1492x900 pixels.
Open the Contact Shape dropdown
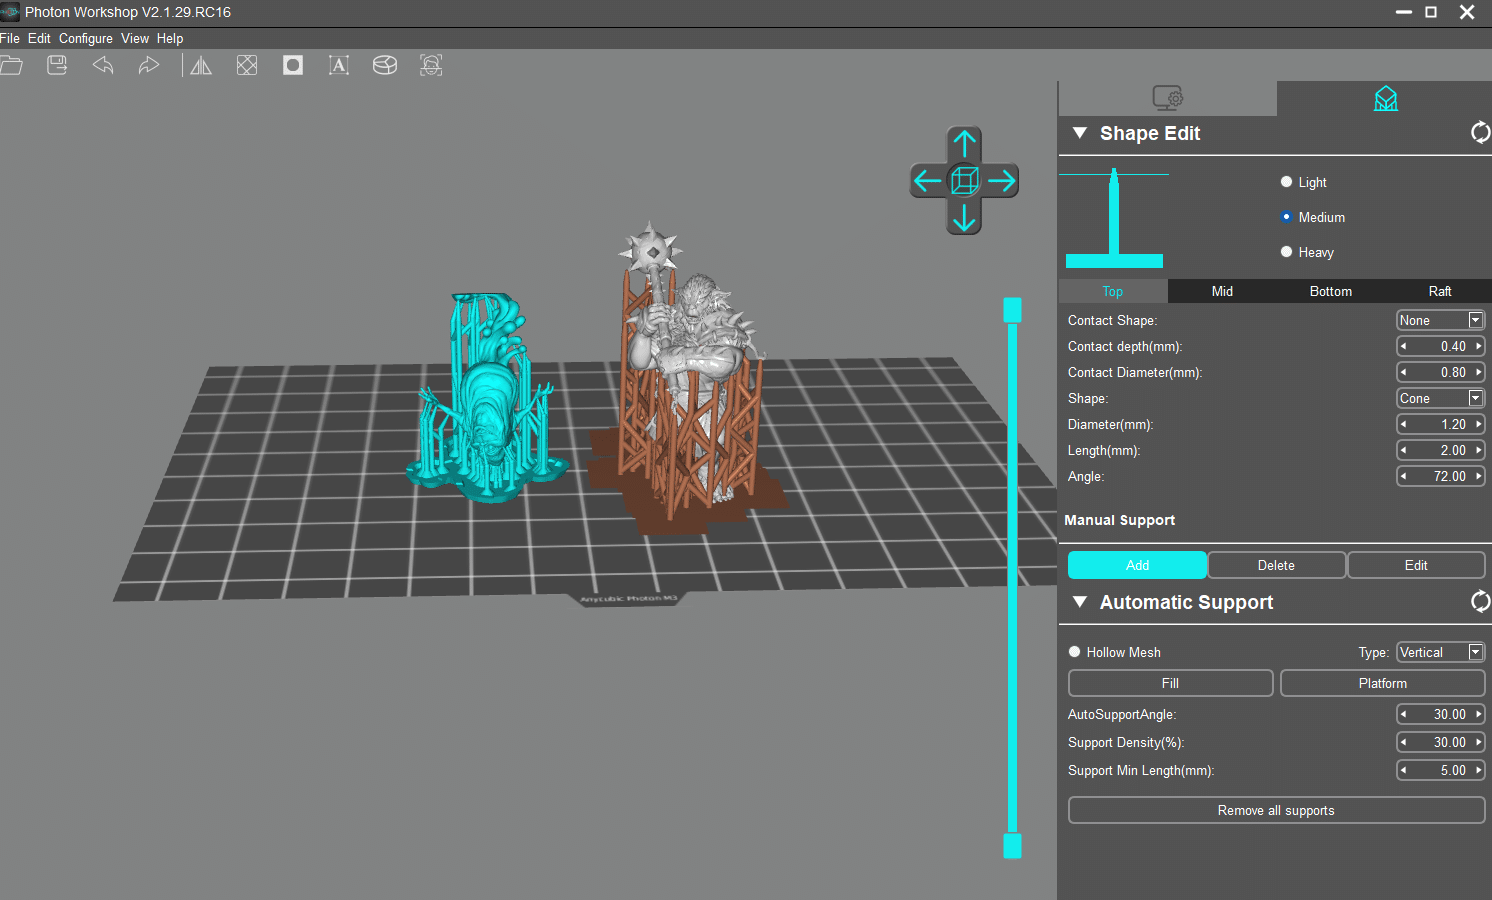(x=1440, y=320)
